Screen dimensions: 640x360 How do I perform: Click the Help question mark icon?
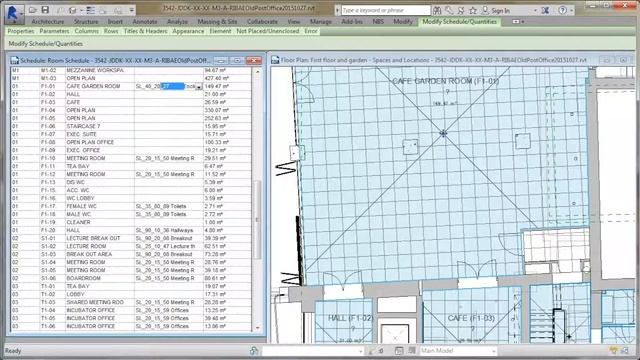coord(562,10)
